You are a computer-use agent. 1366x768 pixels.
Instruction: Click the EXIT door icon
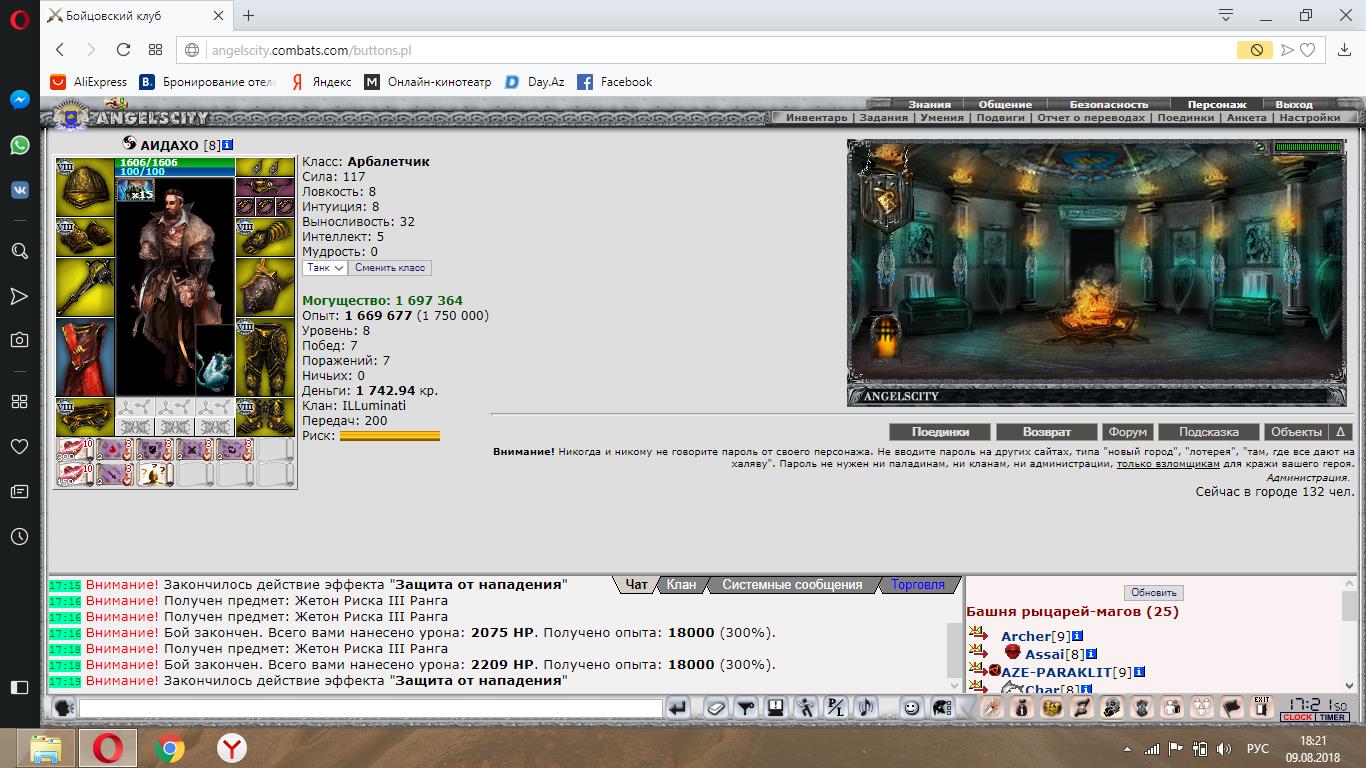[1262, 708]
